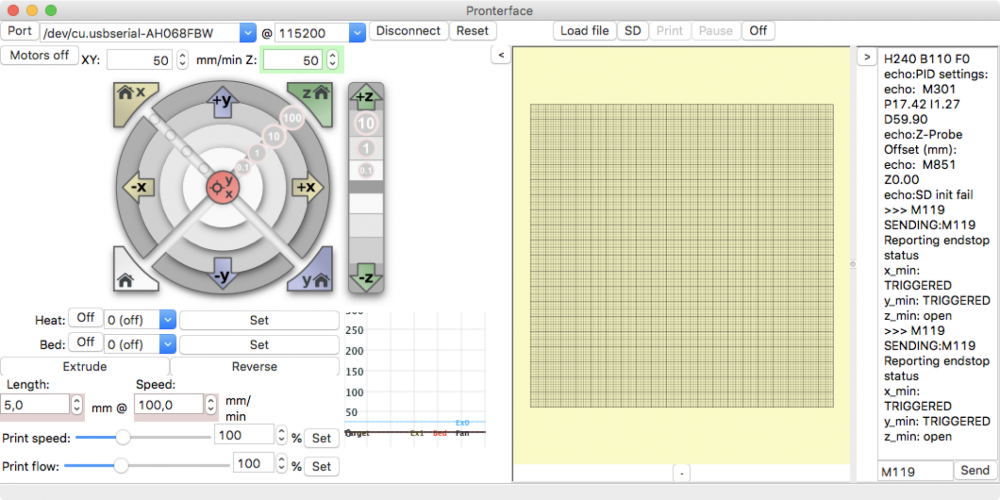Click the Print flow slider

(x=147, y=466)
